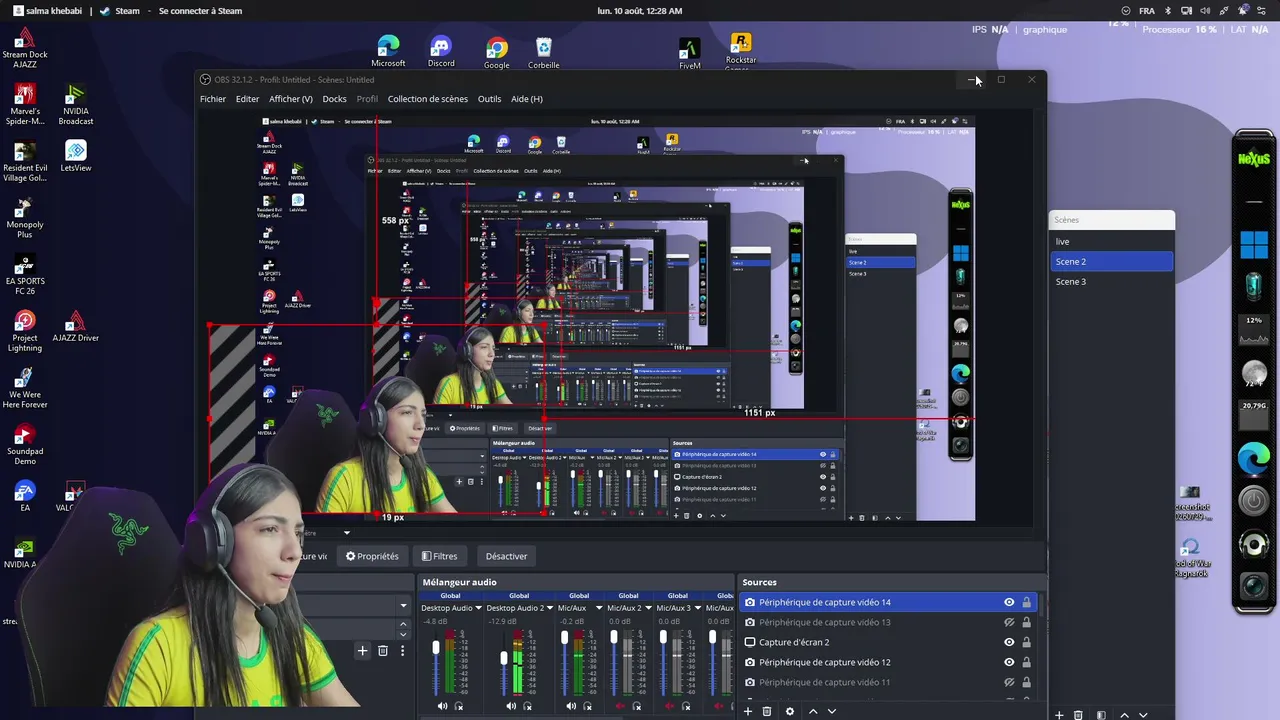Open source properties gear in the Sources toolbar

(790, 711)
